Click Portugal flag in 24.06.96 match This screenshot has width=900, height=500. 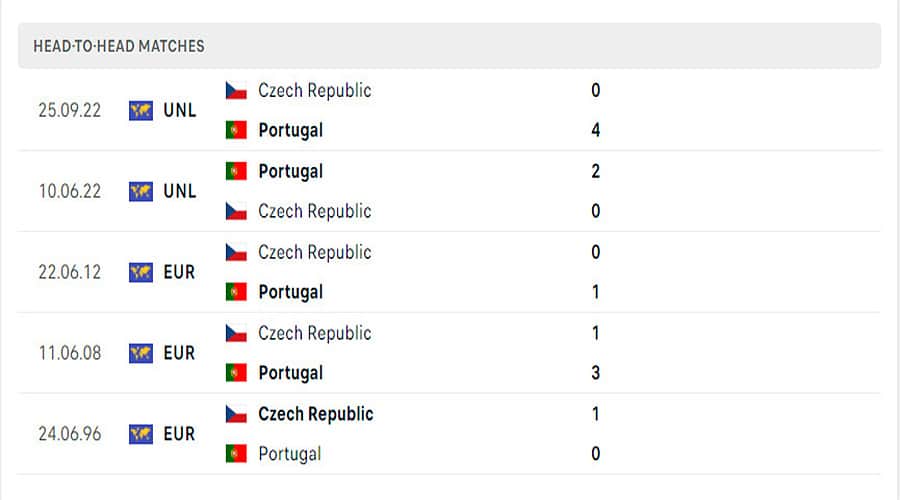click(236, 454)
